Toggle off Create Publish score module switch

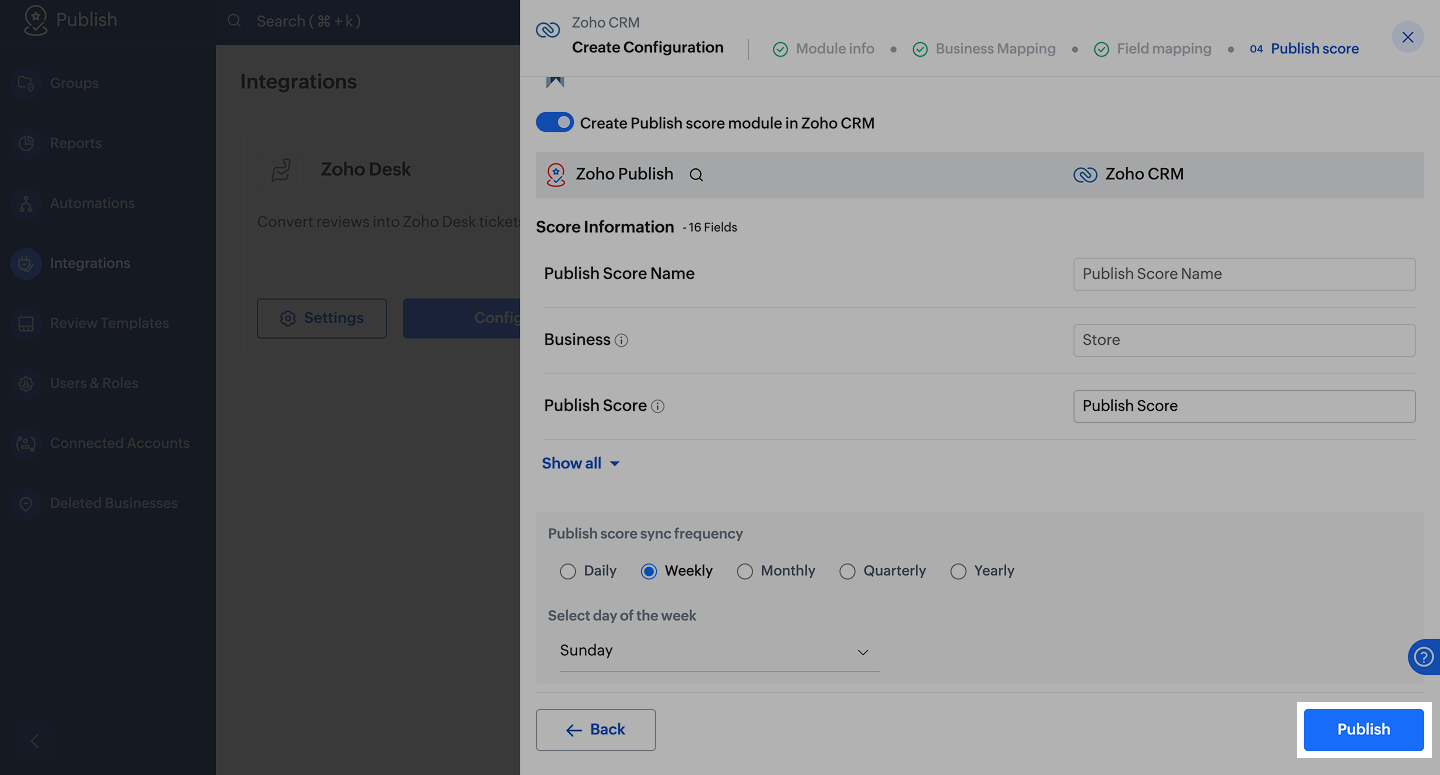pos(555,123)
